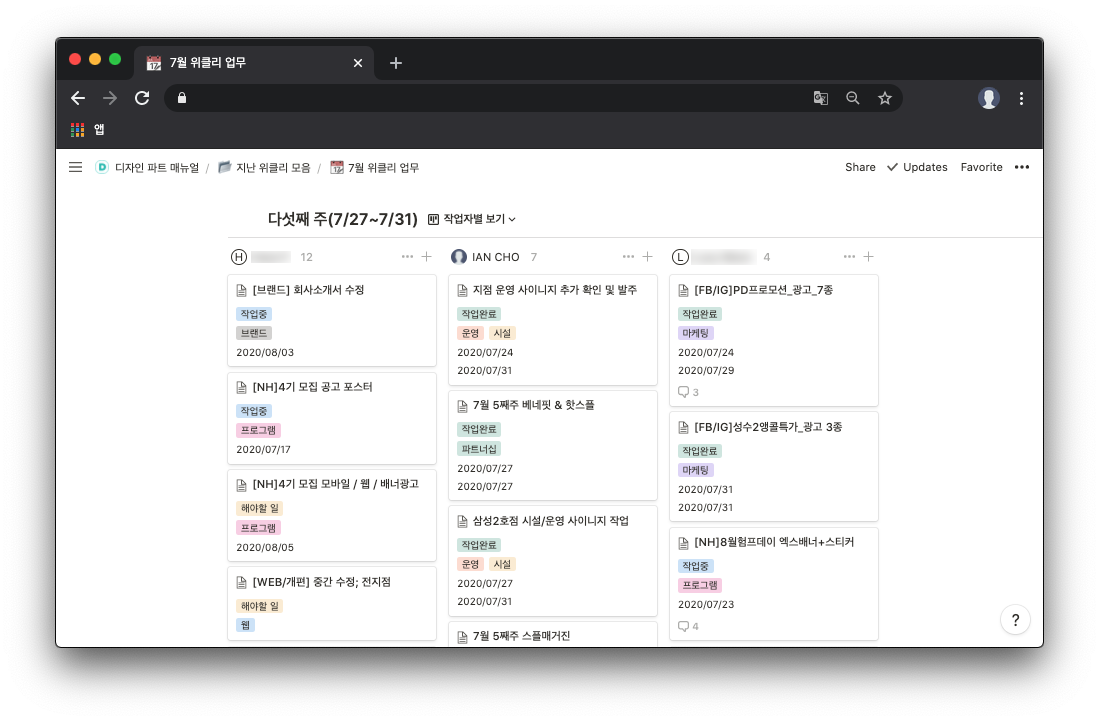The width and height of the screenshot is (1099, 721).
Task: Select the 7월 위클리 업무 browser tab
Action: [x=252, y=63]
